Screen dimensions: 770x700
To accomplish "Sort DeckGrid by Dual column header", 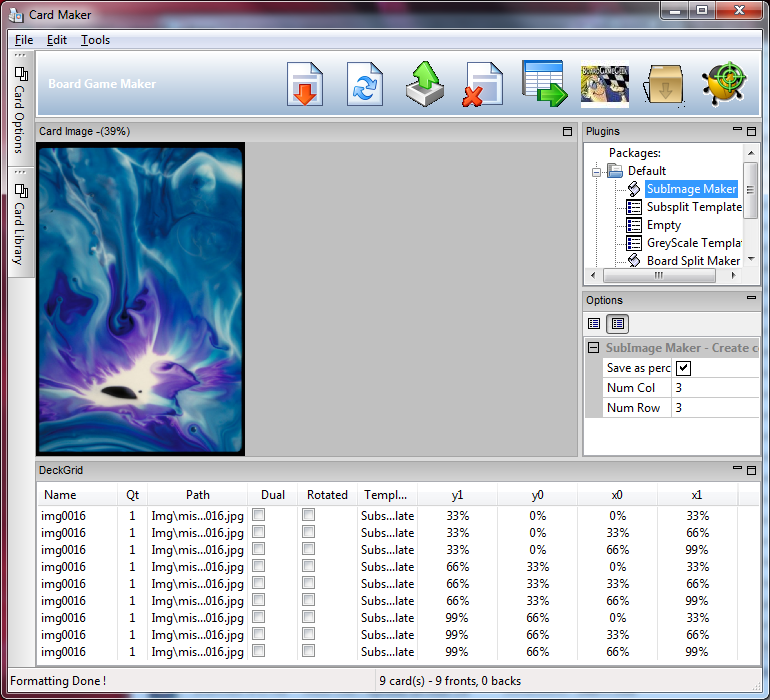I will pyautogui.click(x=273, y=495).
